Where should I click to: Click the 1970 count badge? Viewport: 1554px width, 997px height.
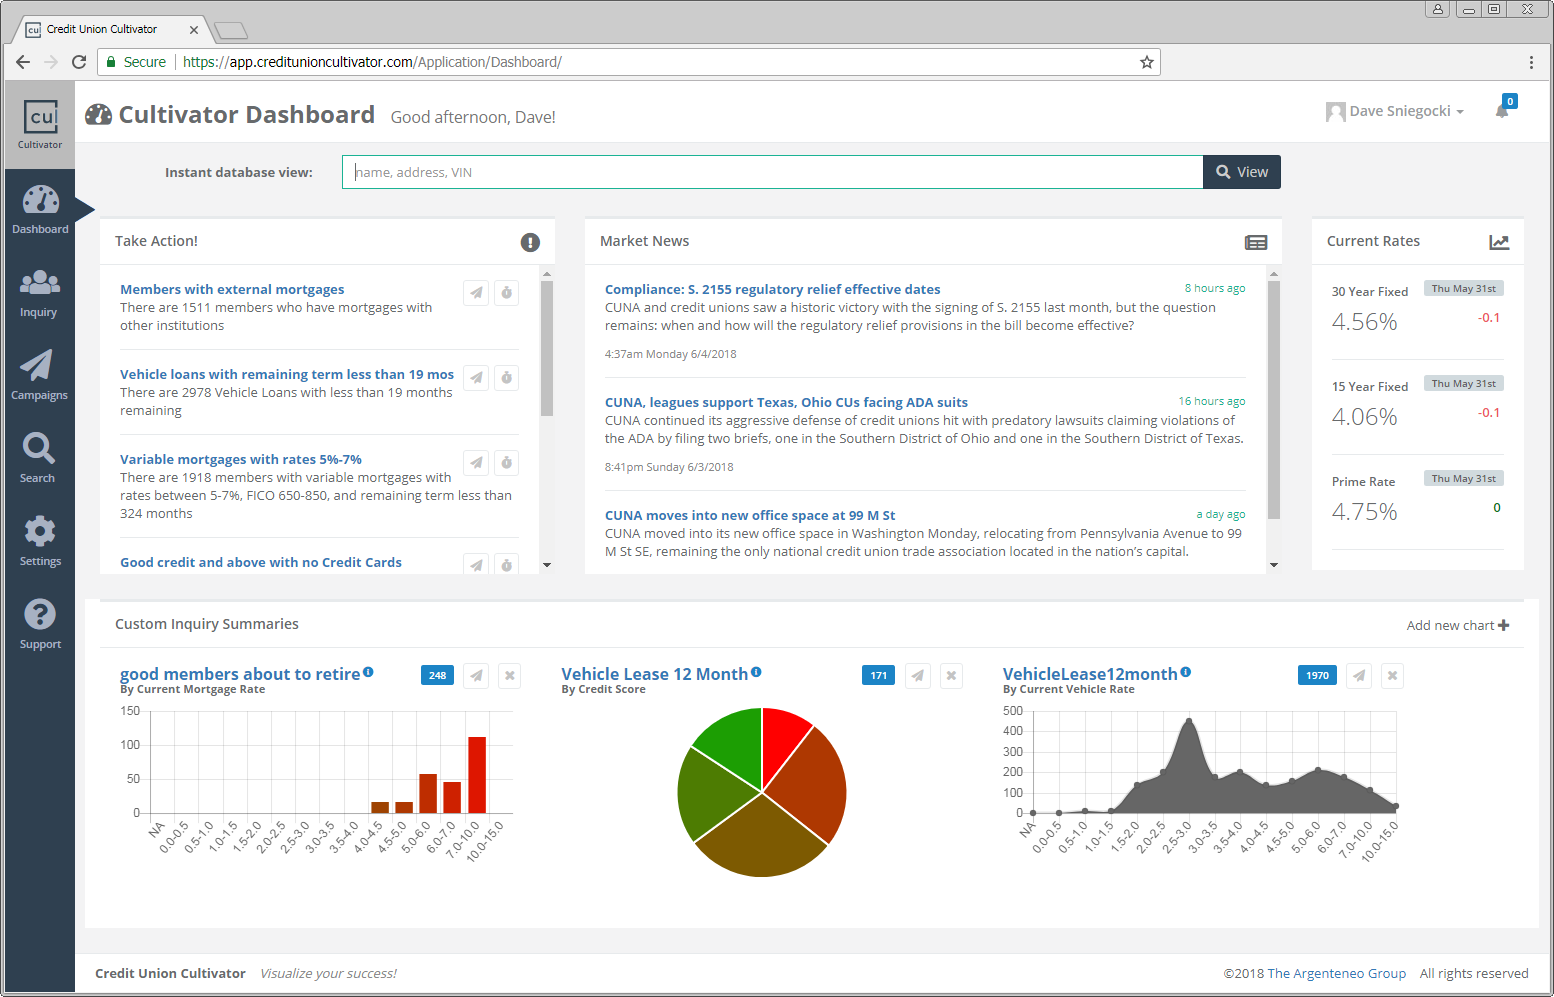[x=1317, y=676]
